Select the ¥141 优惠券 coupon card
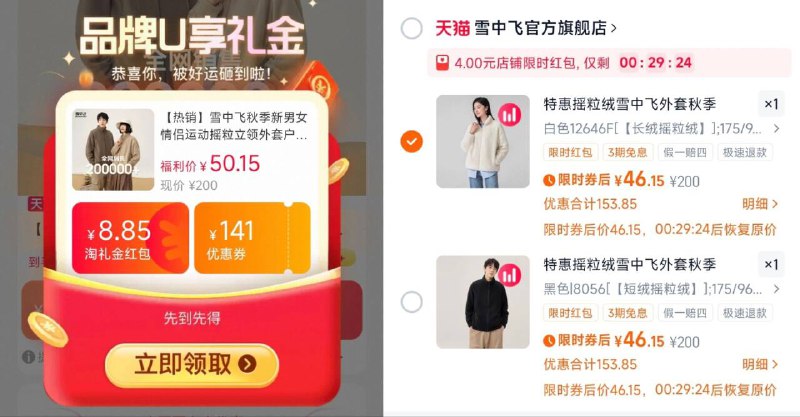 (252, 238)
